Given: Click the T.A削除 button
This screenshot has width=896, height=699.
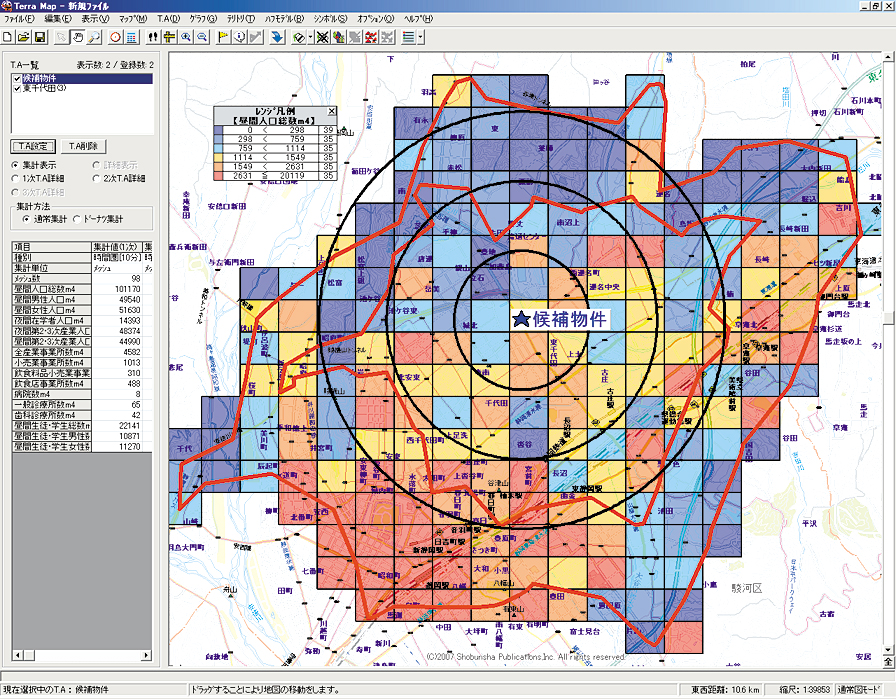Looking at the screenshot, I should tap(83, 146).
